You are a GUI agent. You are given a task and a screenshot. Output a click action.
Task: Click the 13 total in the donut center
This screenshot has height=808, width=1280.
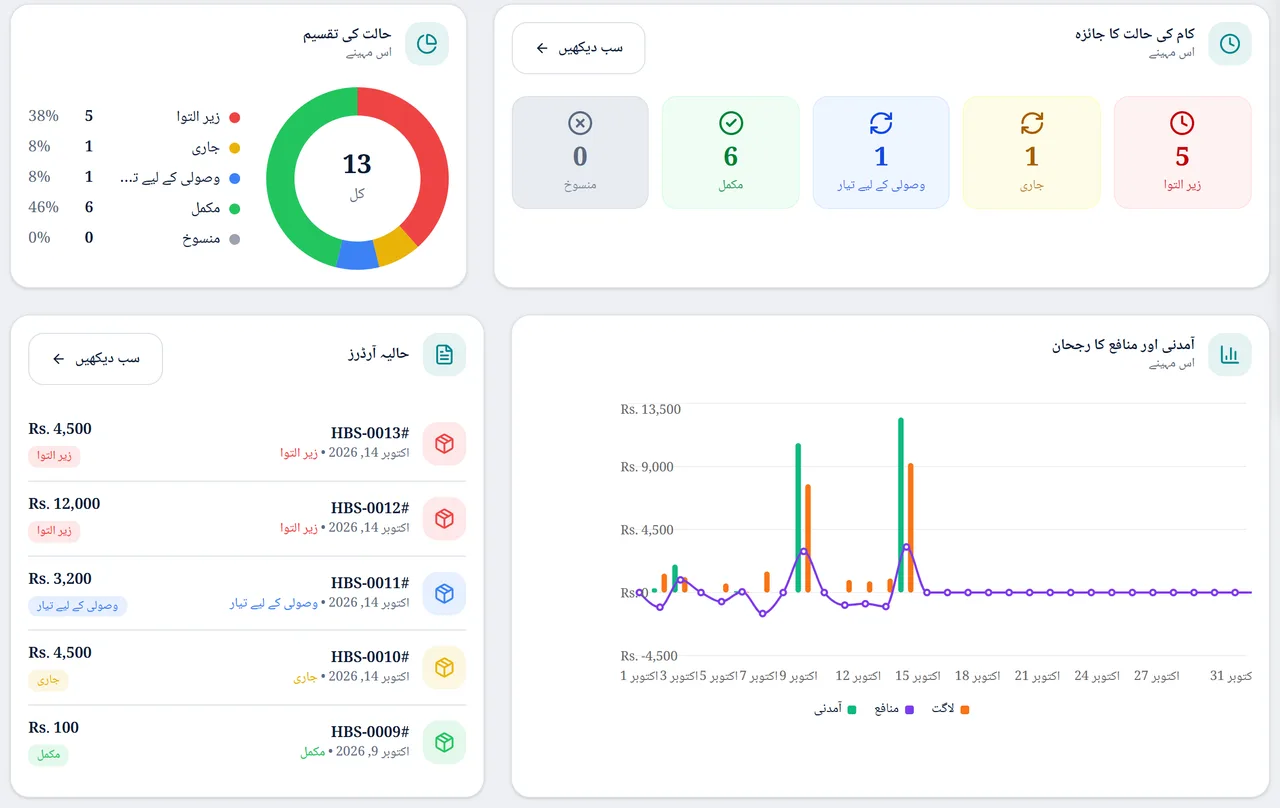tap(357, 164)
